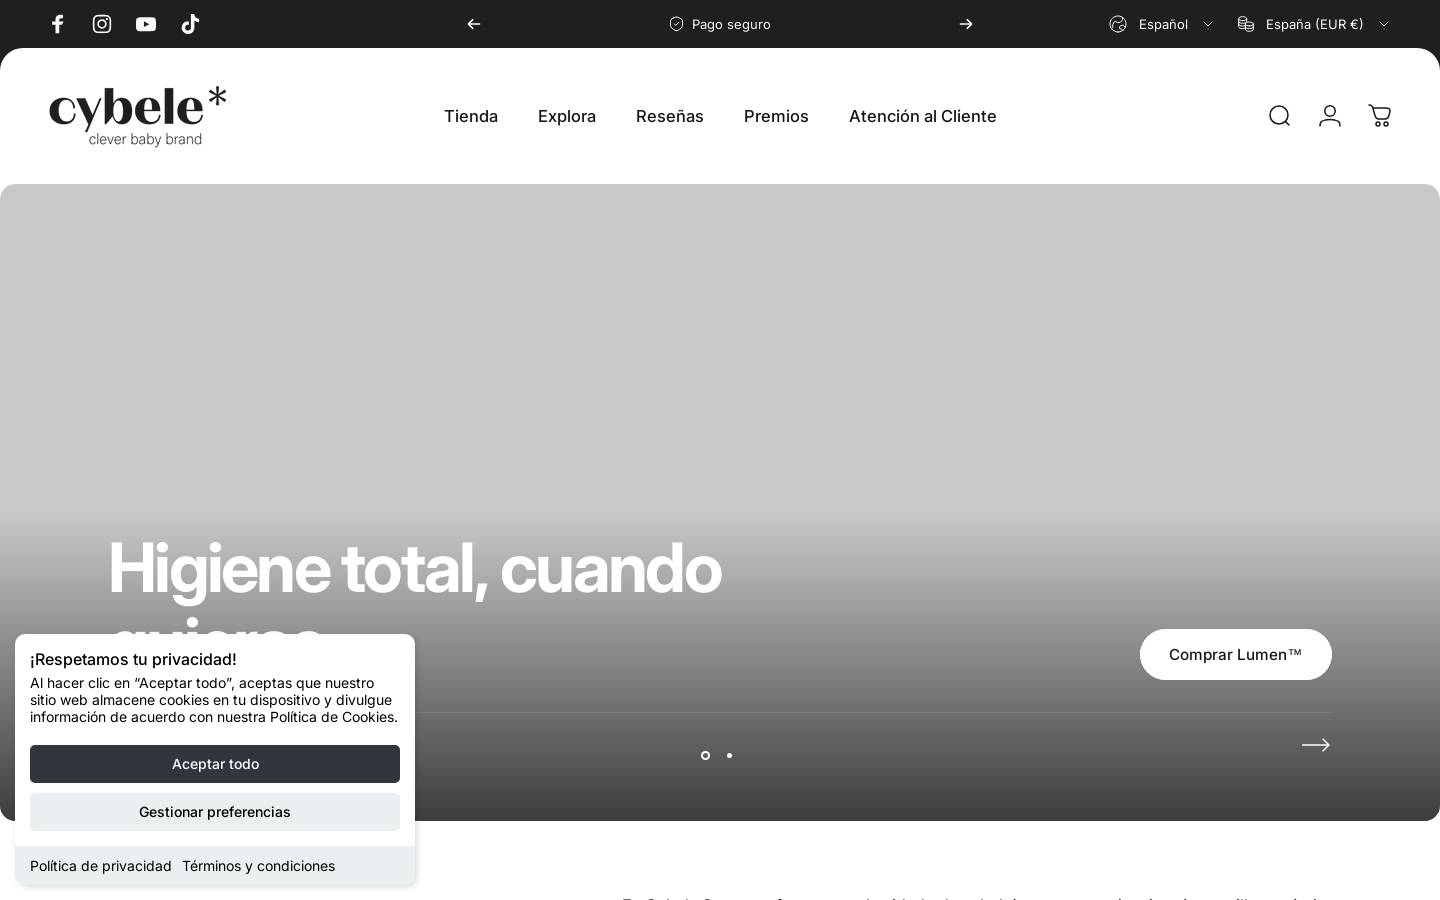Screen dimensions: 1440x900
Task: Click the ¡Respetamos tu privacidad! heading
Action: tap(133, 659)
